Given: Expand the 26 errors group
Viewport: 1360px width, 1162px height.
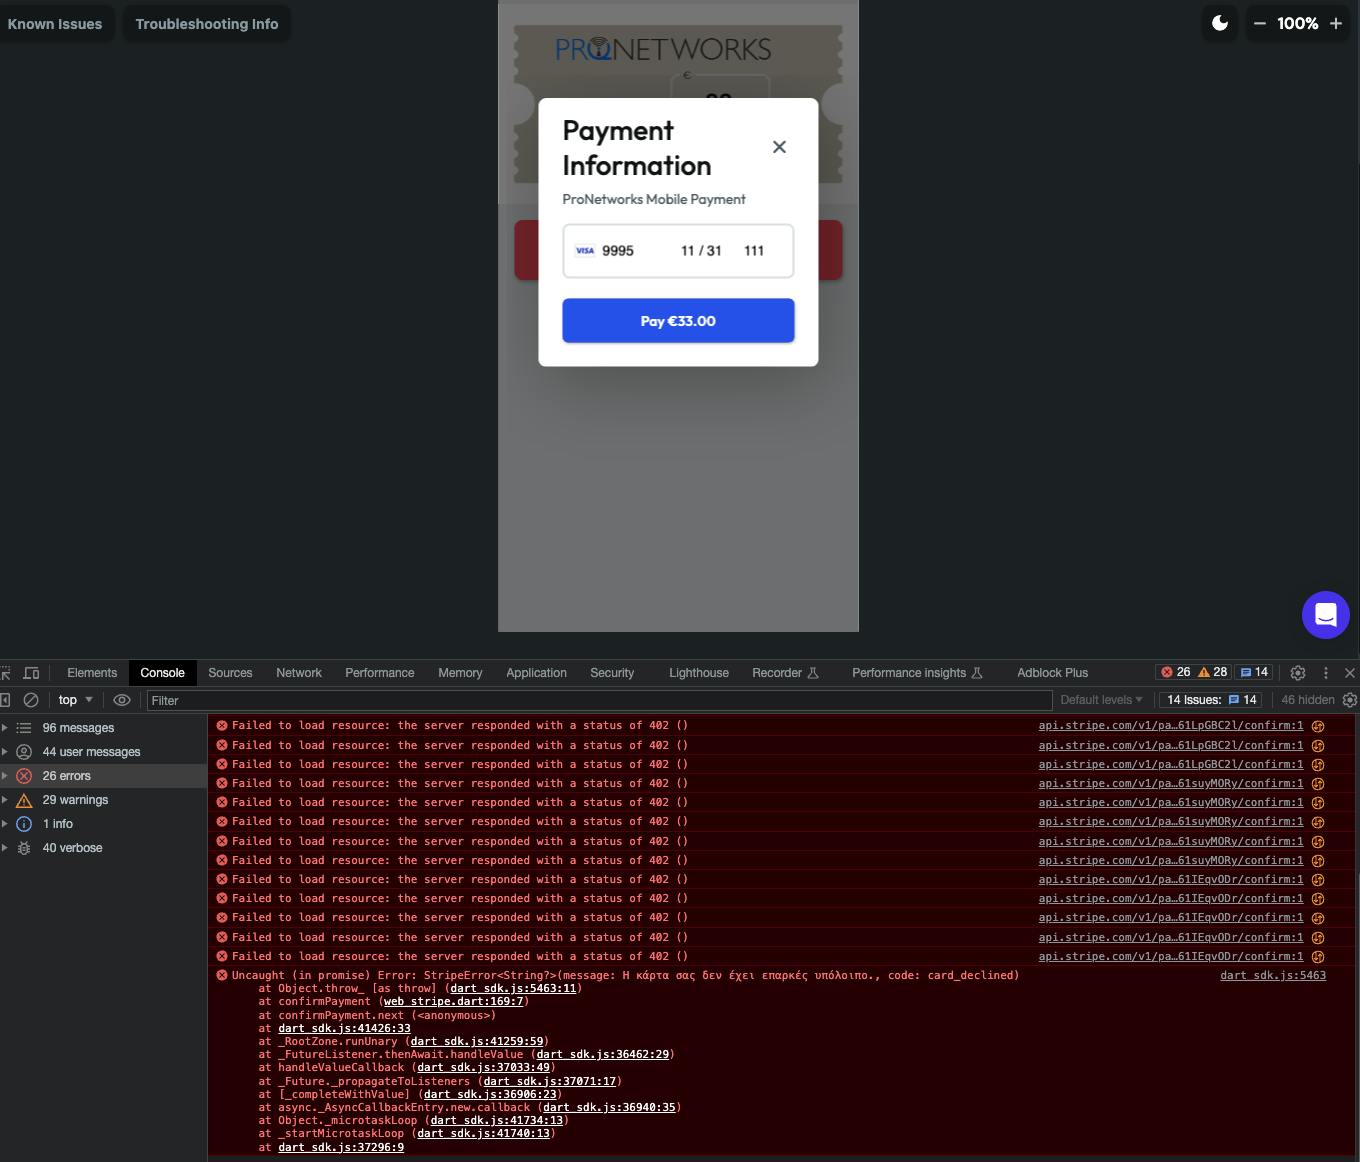Looking at the screenshot, I should point(5,776).
